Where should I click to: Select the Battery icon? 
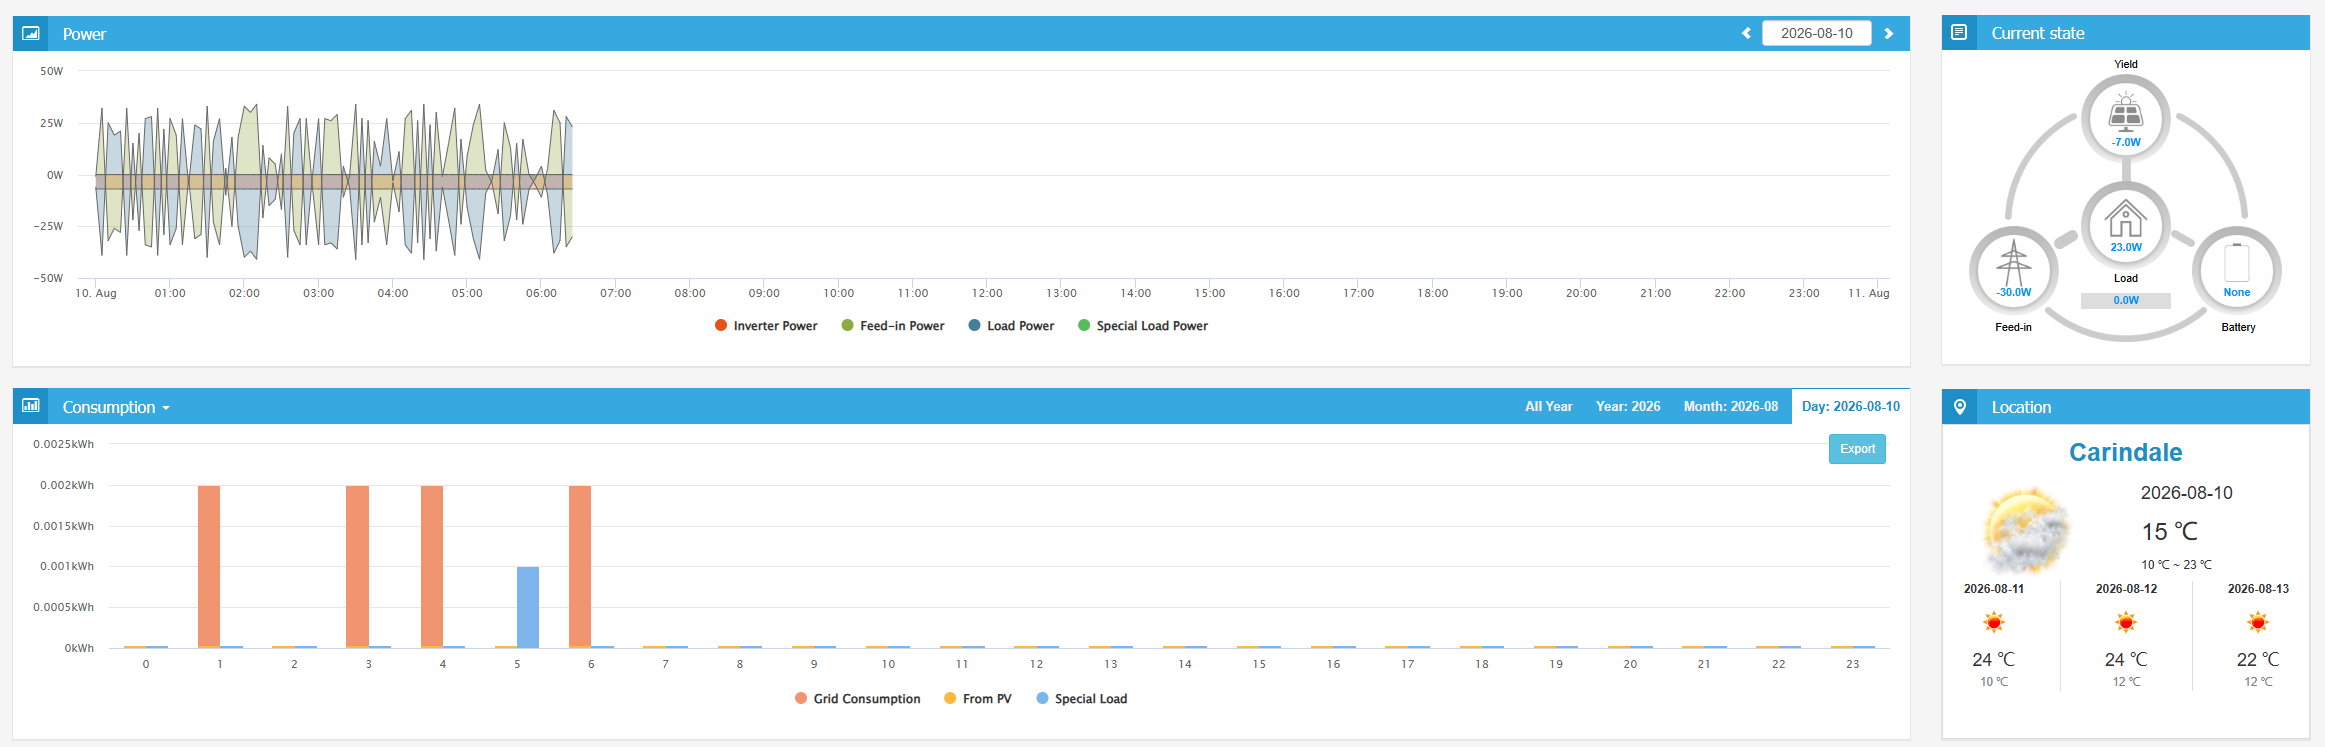[2237, 263]
